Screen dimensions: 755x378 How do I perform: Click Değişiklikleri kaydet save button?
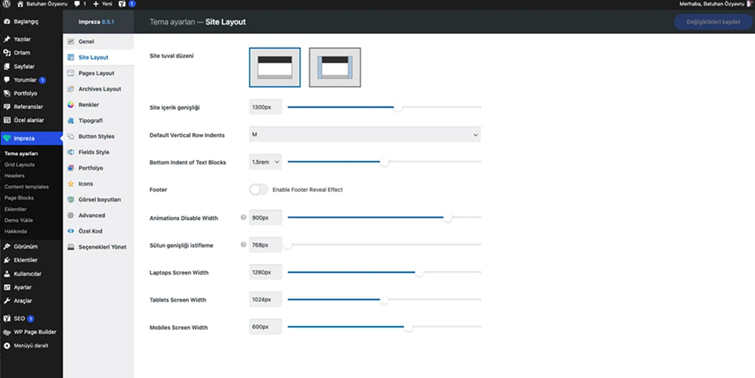(x=713, y=22)
